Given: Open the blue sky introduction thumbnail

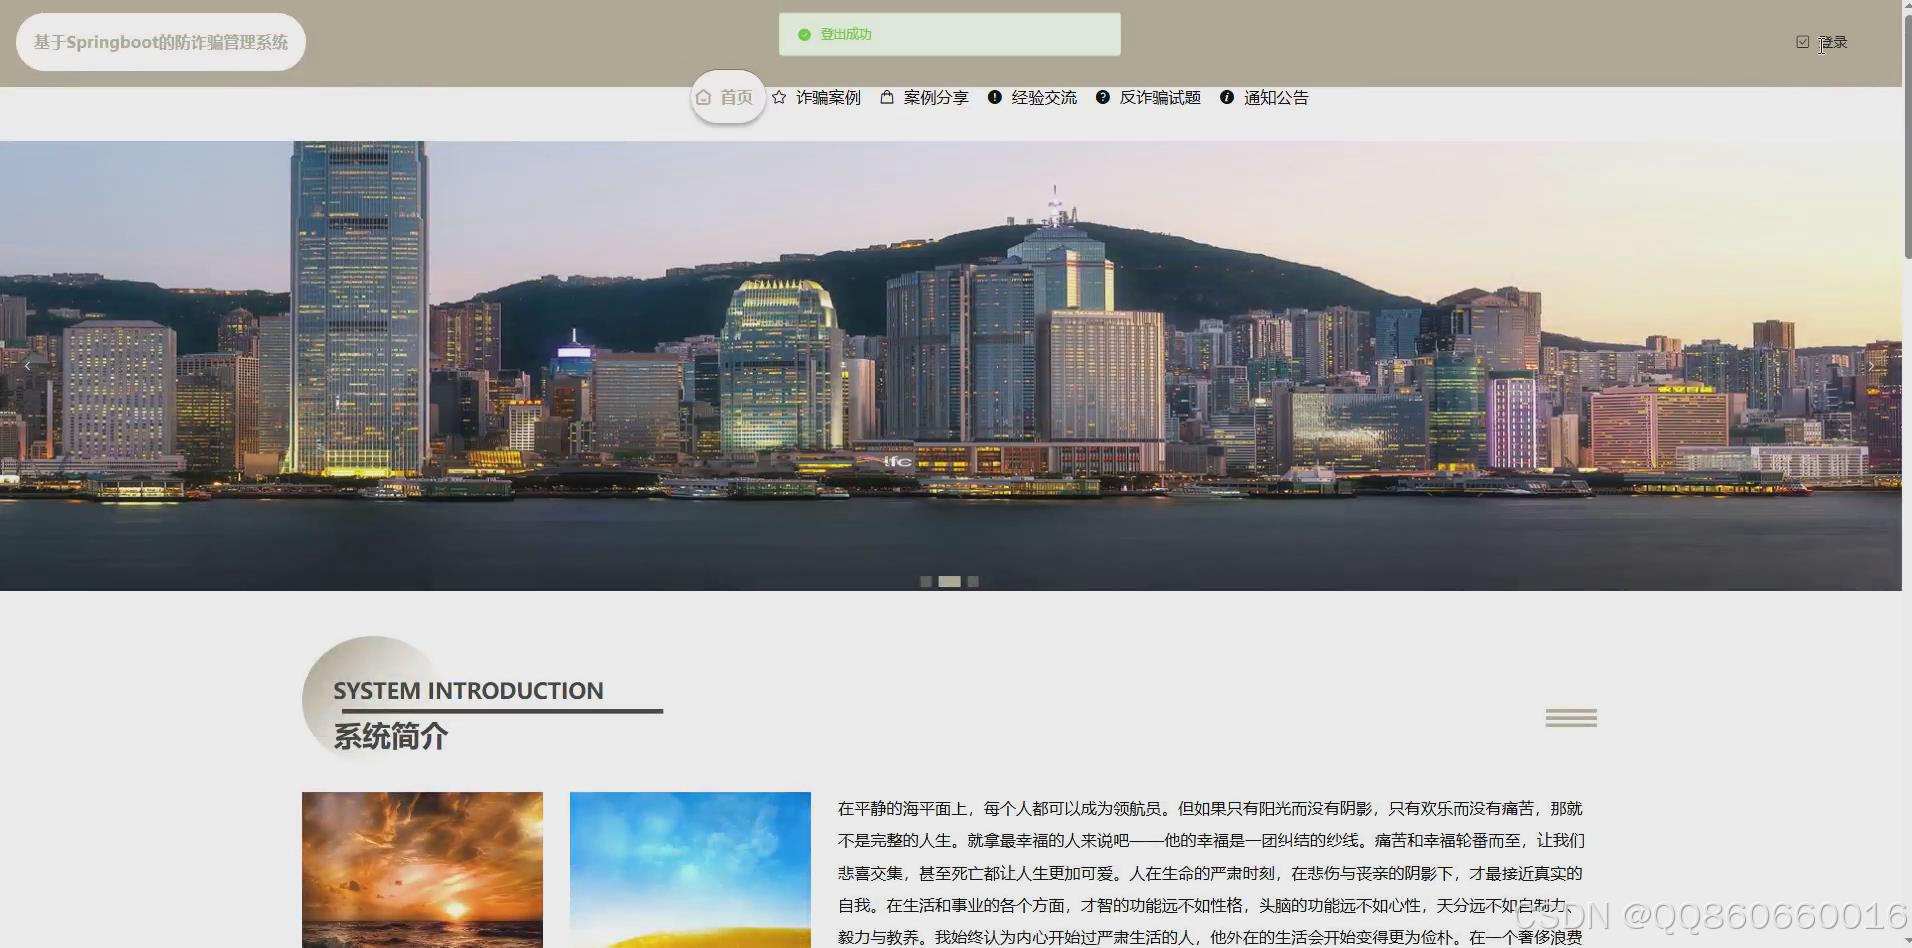Looking at the screenshot, I should (690, 870).
